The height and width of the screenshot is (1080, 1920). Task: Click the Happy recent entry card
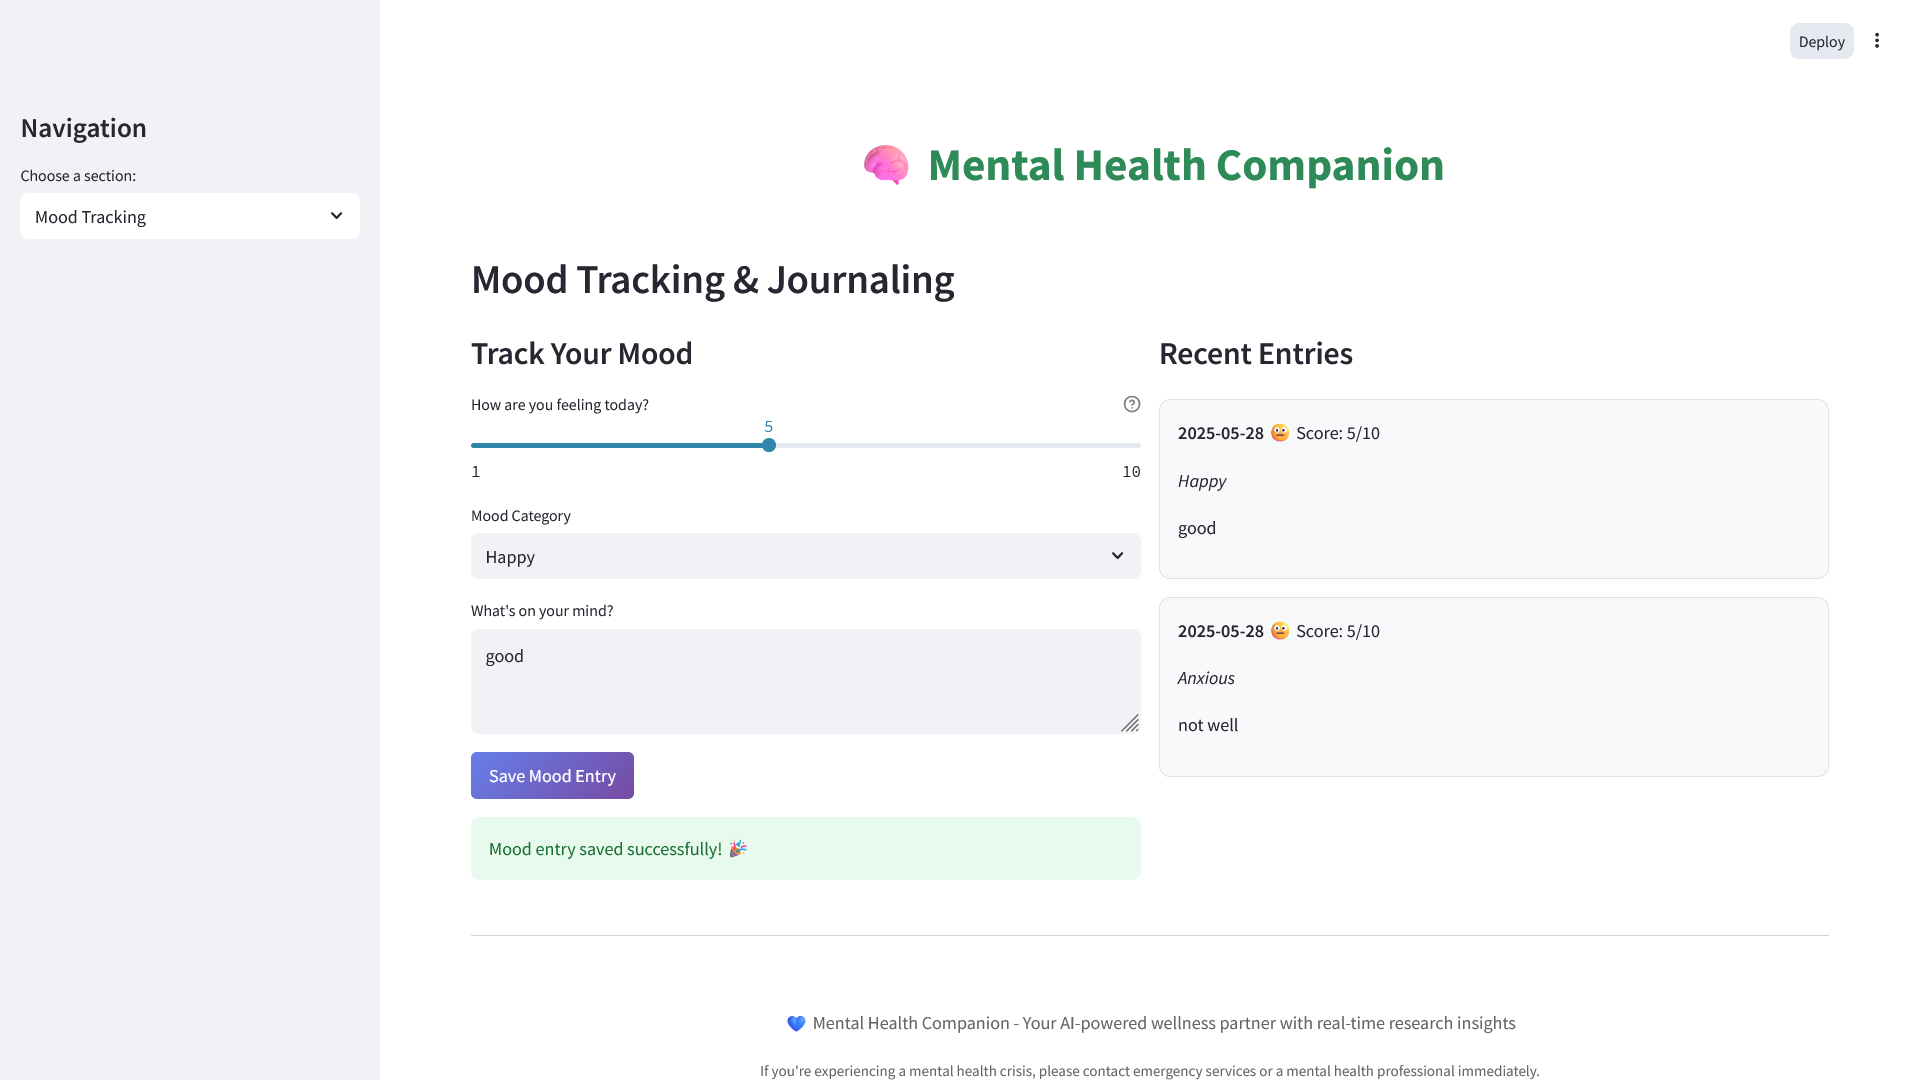[x=1493, y=489]
